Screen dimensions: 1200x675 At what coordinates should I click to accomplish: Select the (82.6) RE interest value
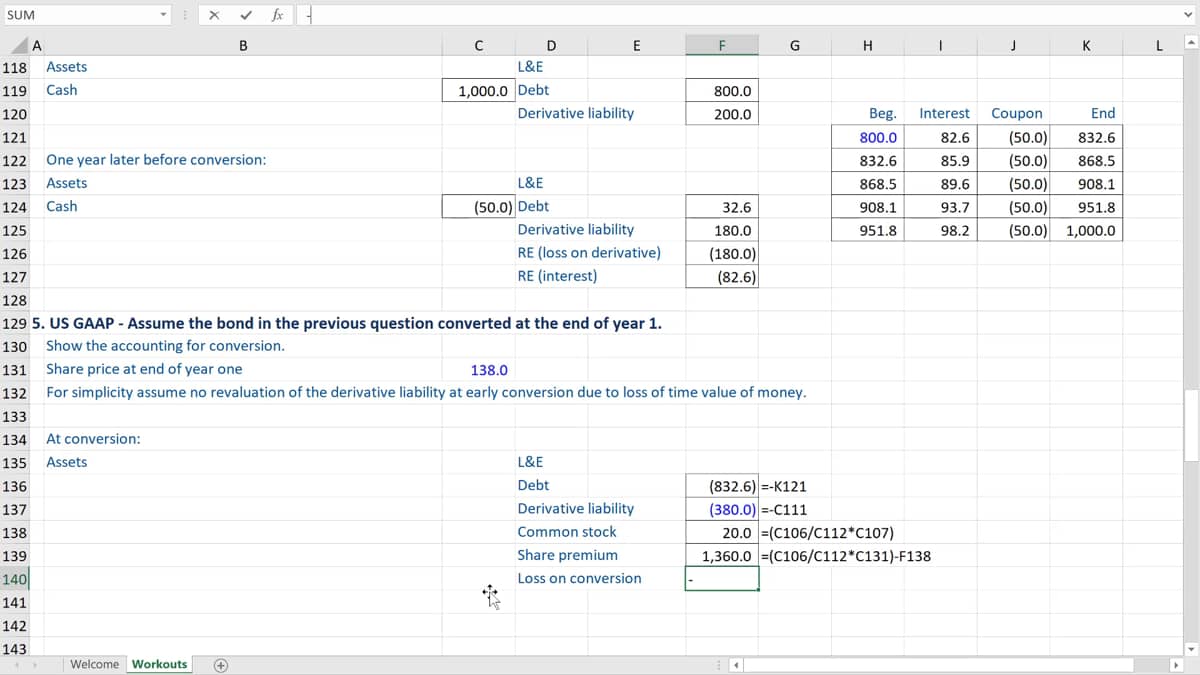(x=722, y=277)
